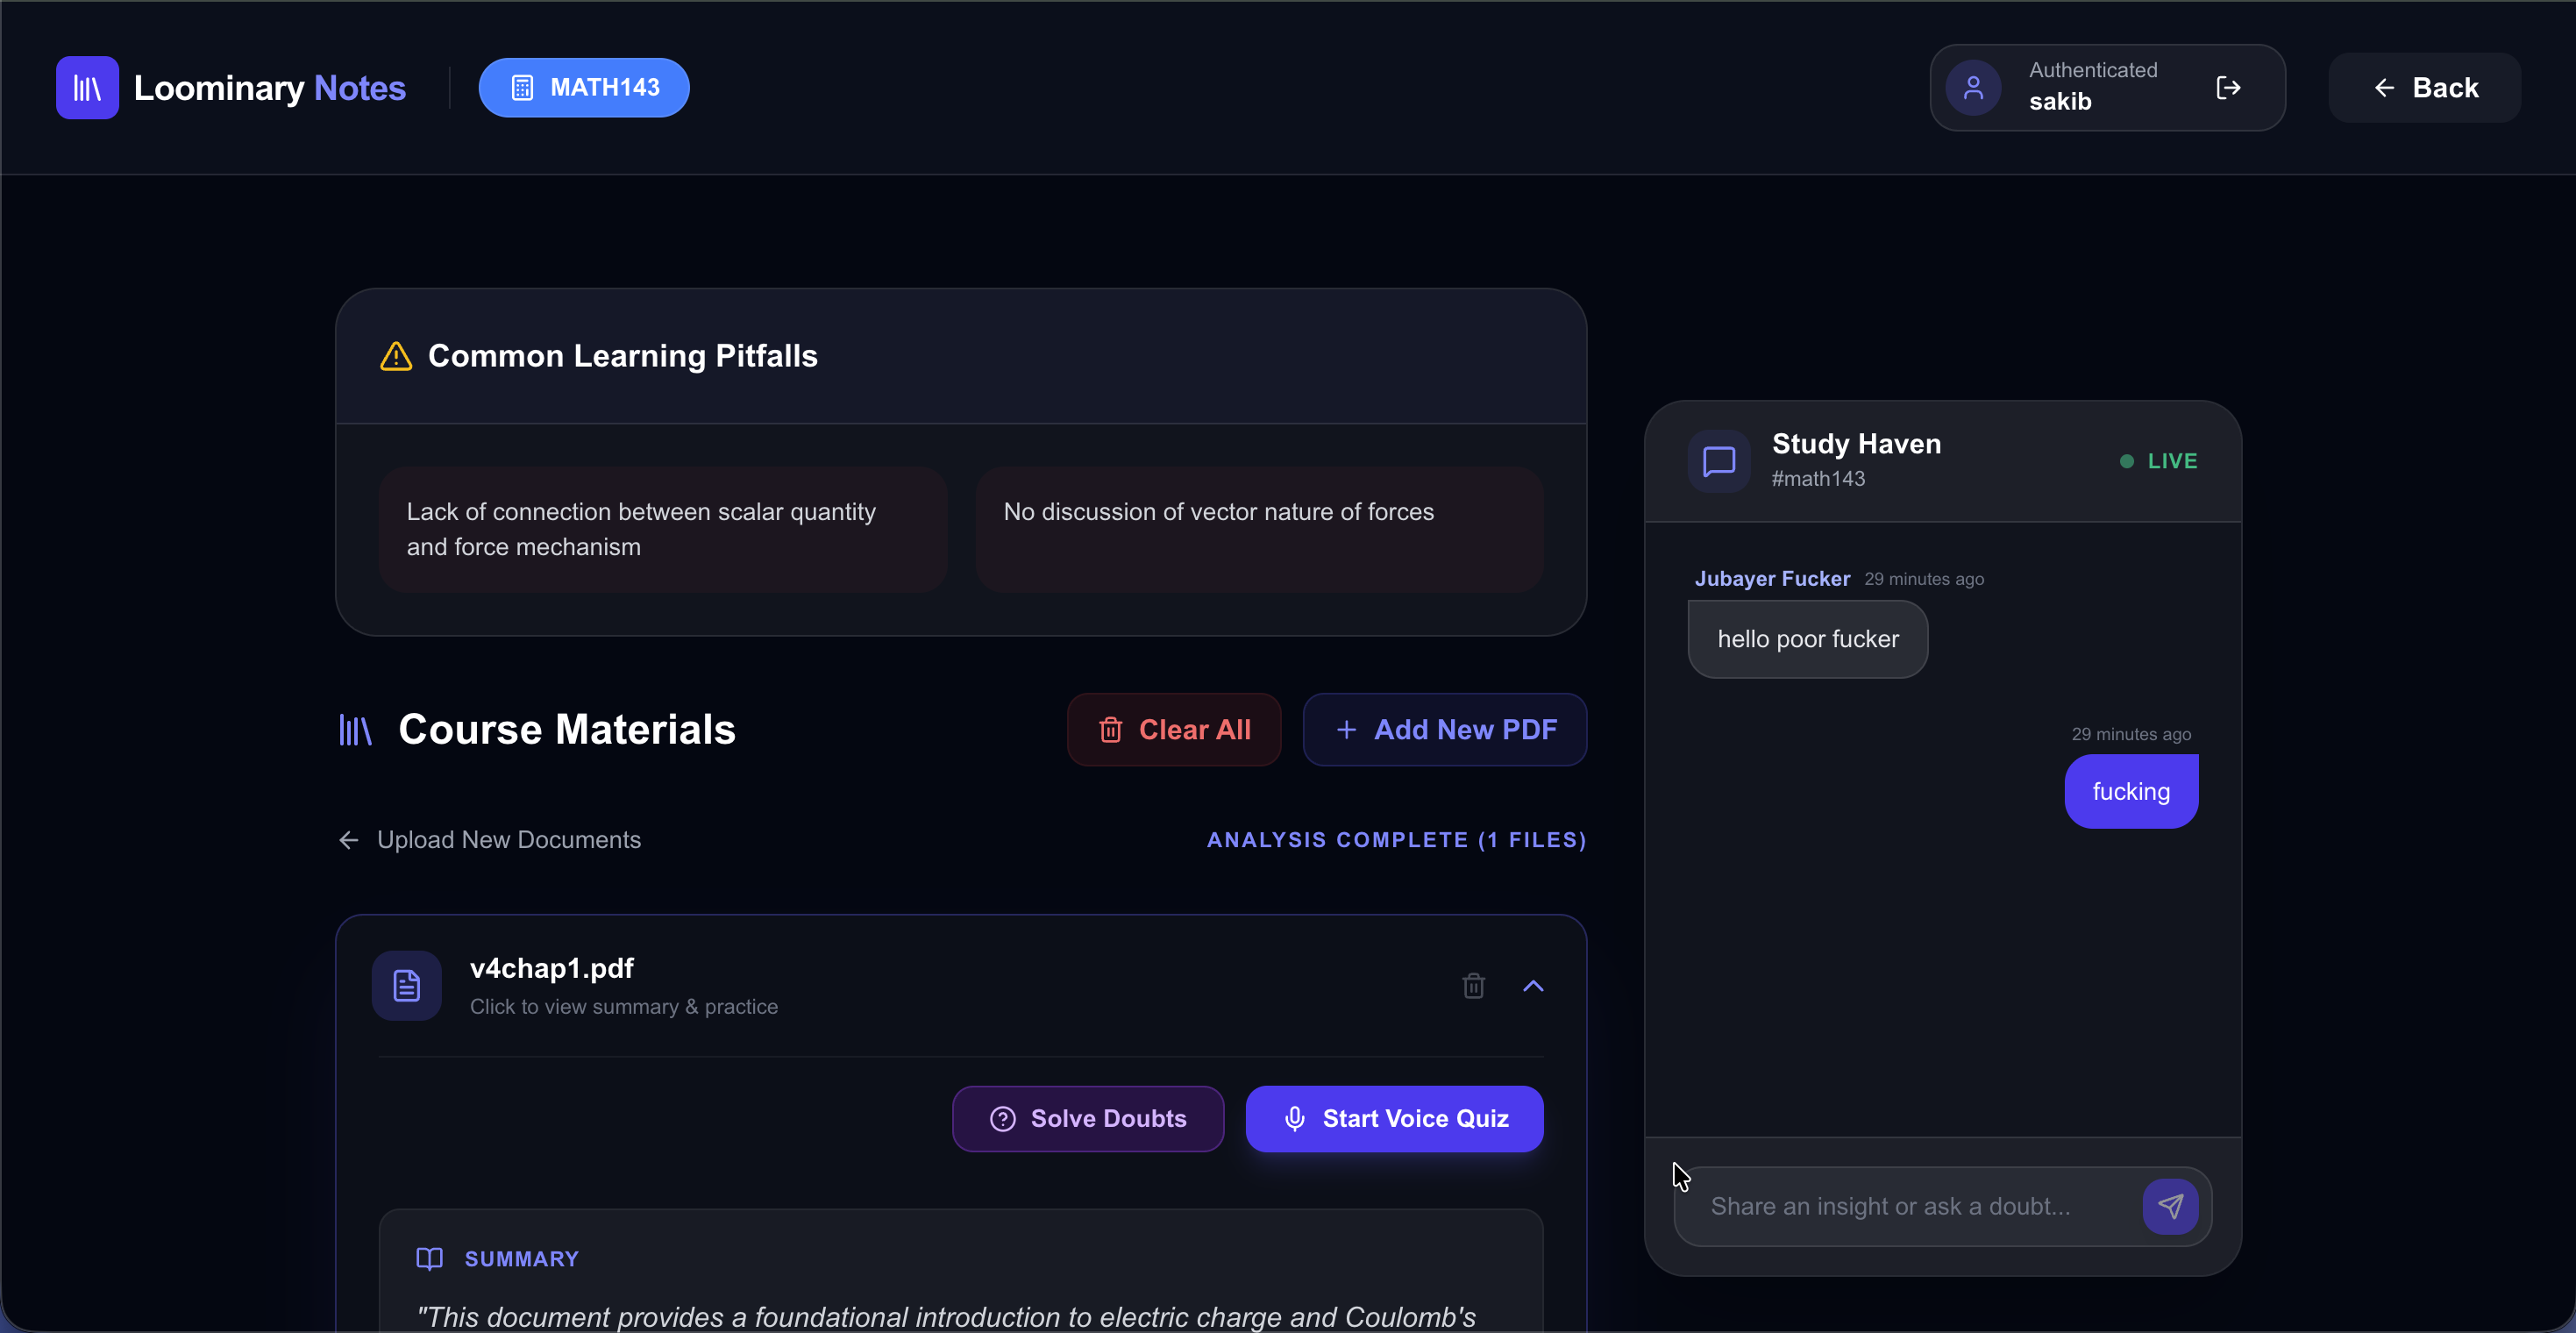Delete v4chap1.pdf with trash icon
This screenshot has height=1333, width=2576.
1473,986
